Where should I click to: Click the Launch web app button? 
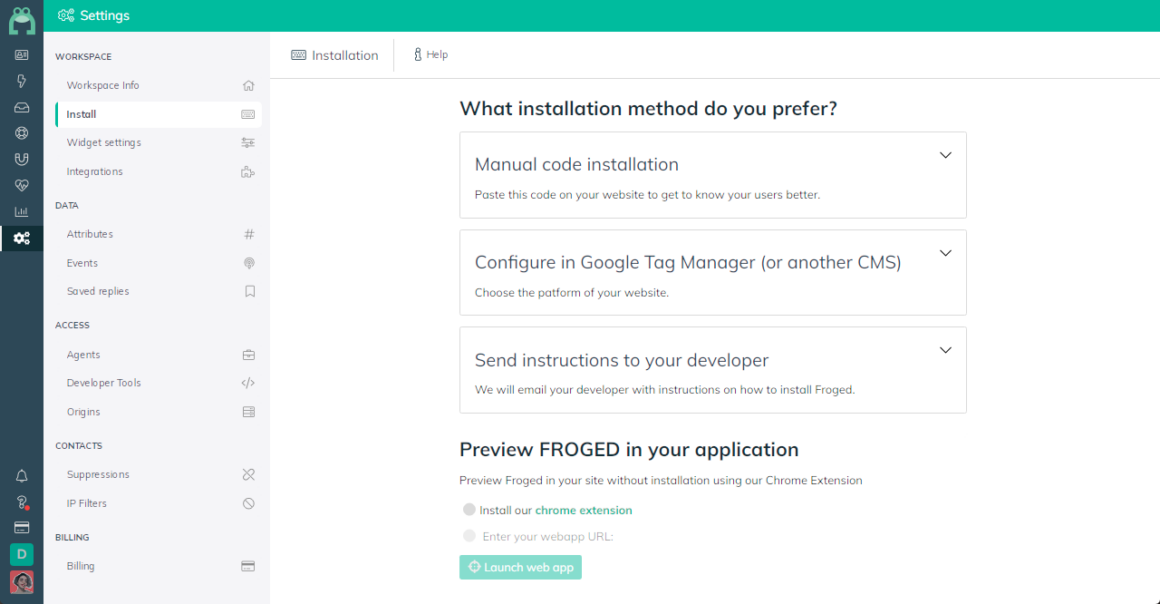click(x=520, y=567)
